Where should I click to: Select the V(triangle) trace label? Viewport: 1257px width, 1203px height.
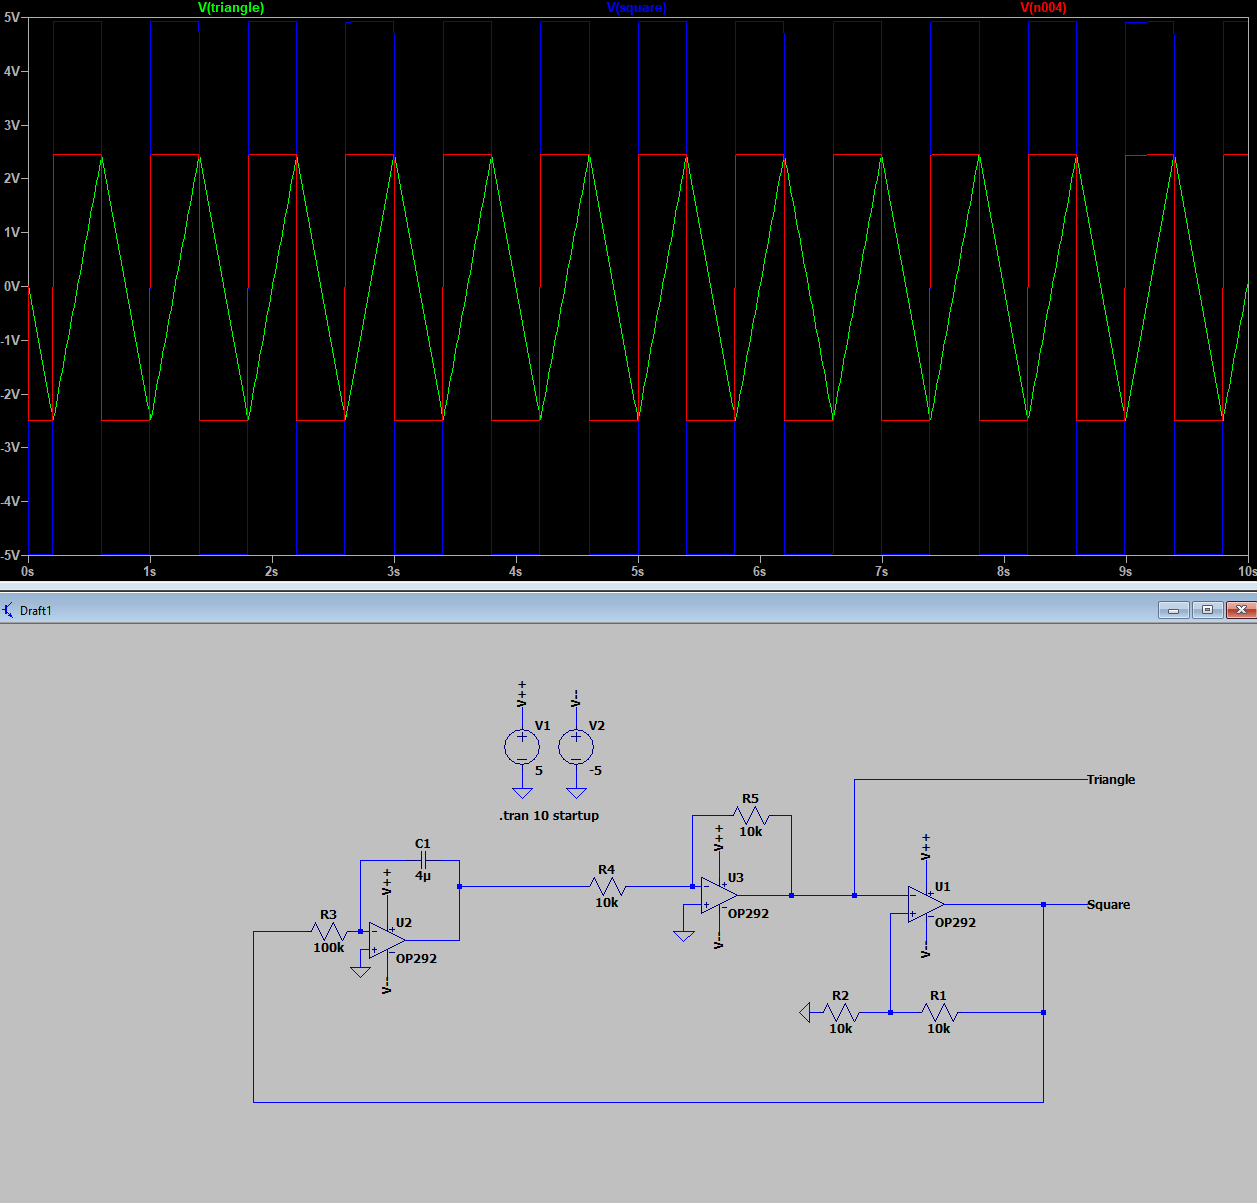[x=232, y=7]
